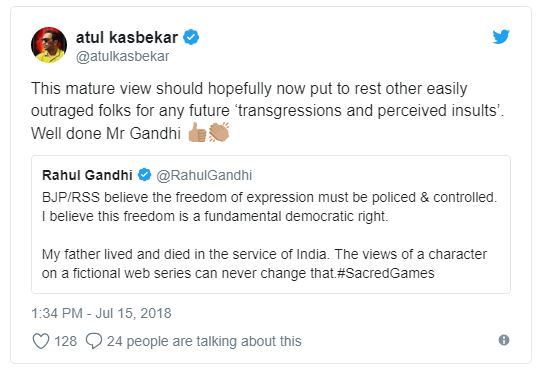Open the @RahulGandhi handle

coord(204,175)
